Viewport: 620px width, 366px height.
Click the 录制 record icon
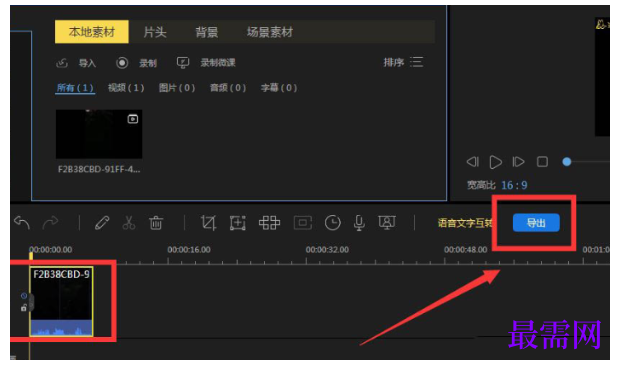point(122,63)
